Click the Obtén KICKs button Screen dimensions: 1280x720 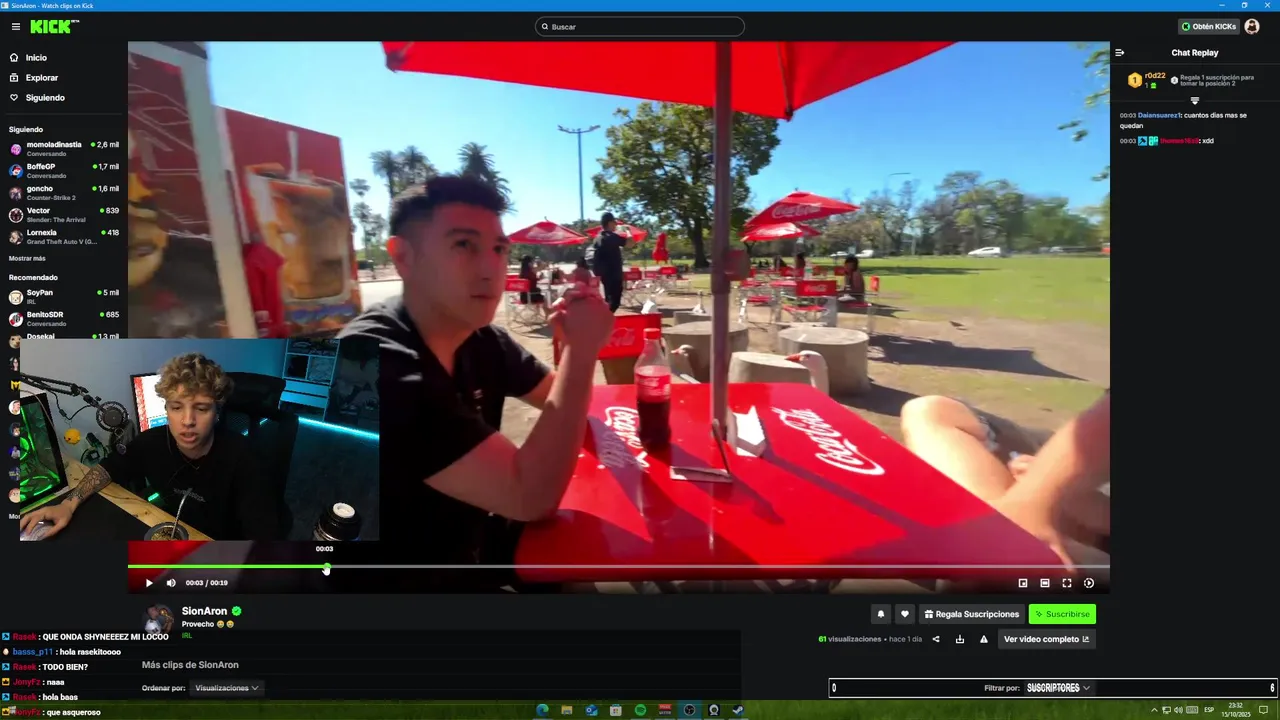tap(1208, 27)
